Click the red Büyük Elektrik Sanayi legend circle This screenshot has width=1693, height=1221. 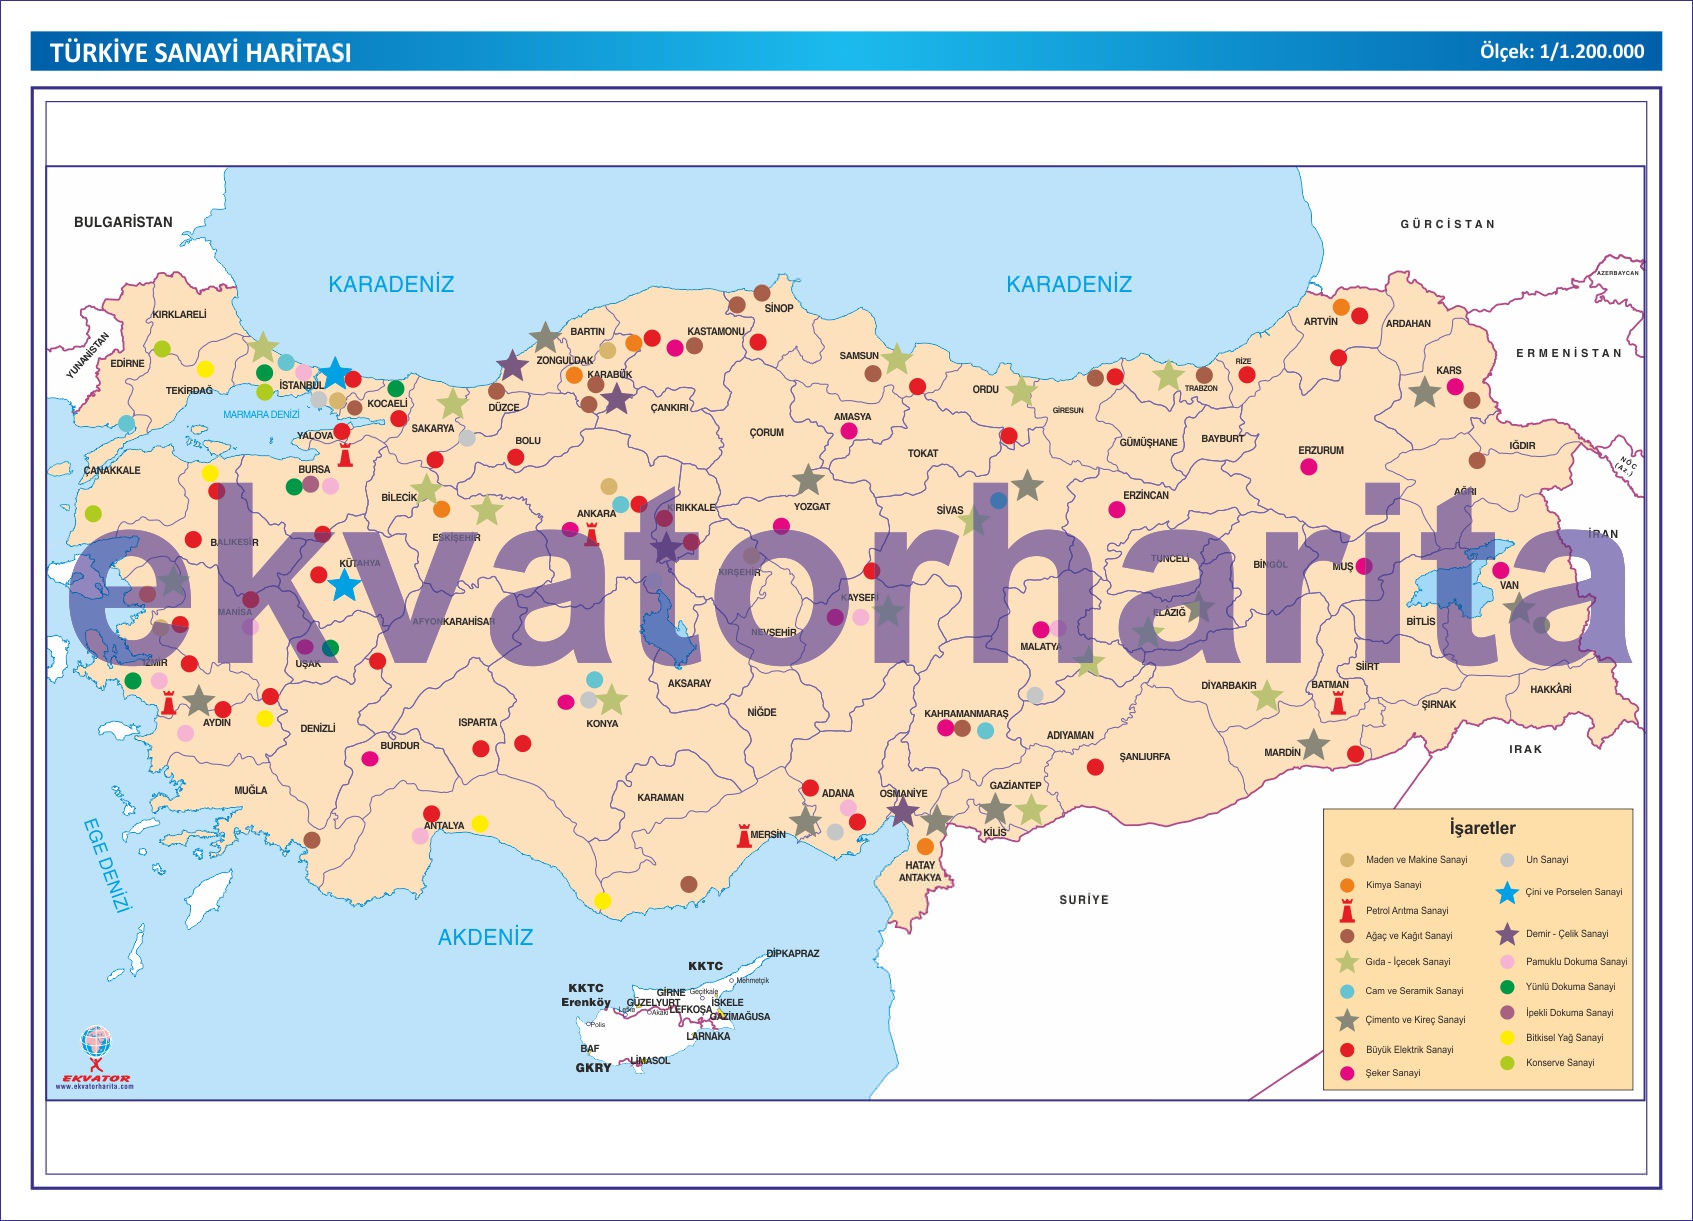(1347, 1050)
